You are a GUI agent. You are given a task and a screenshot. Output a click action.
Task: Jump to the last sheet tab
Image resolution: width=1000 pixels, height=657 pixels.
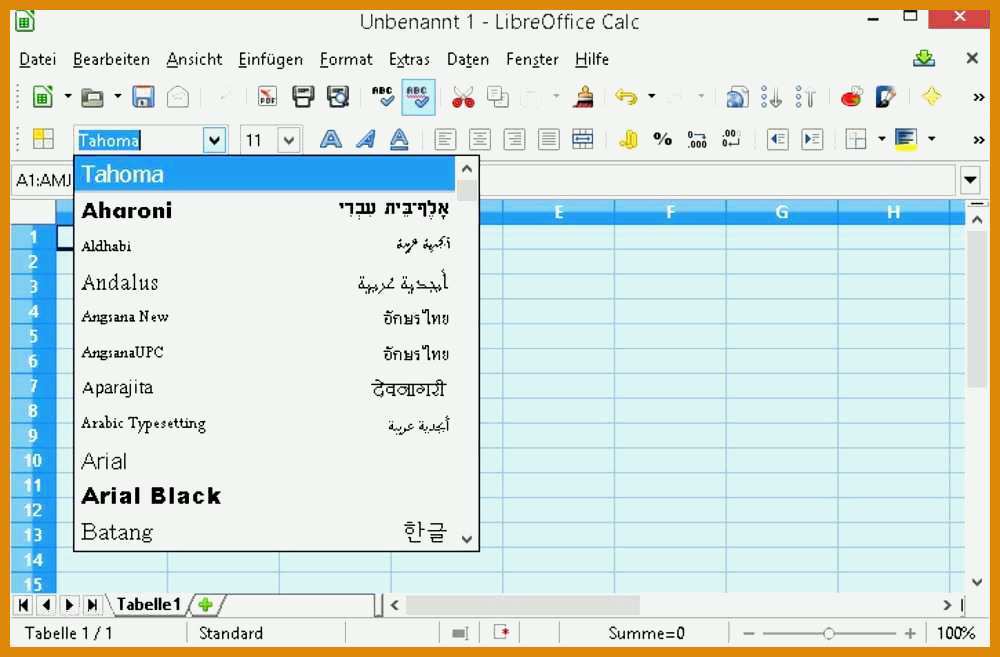(x=92, y=604)
